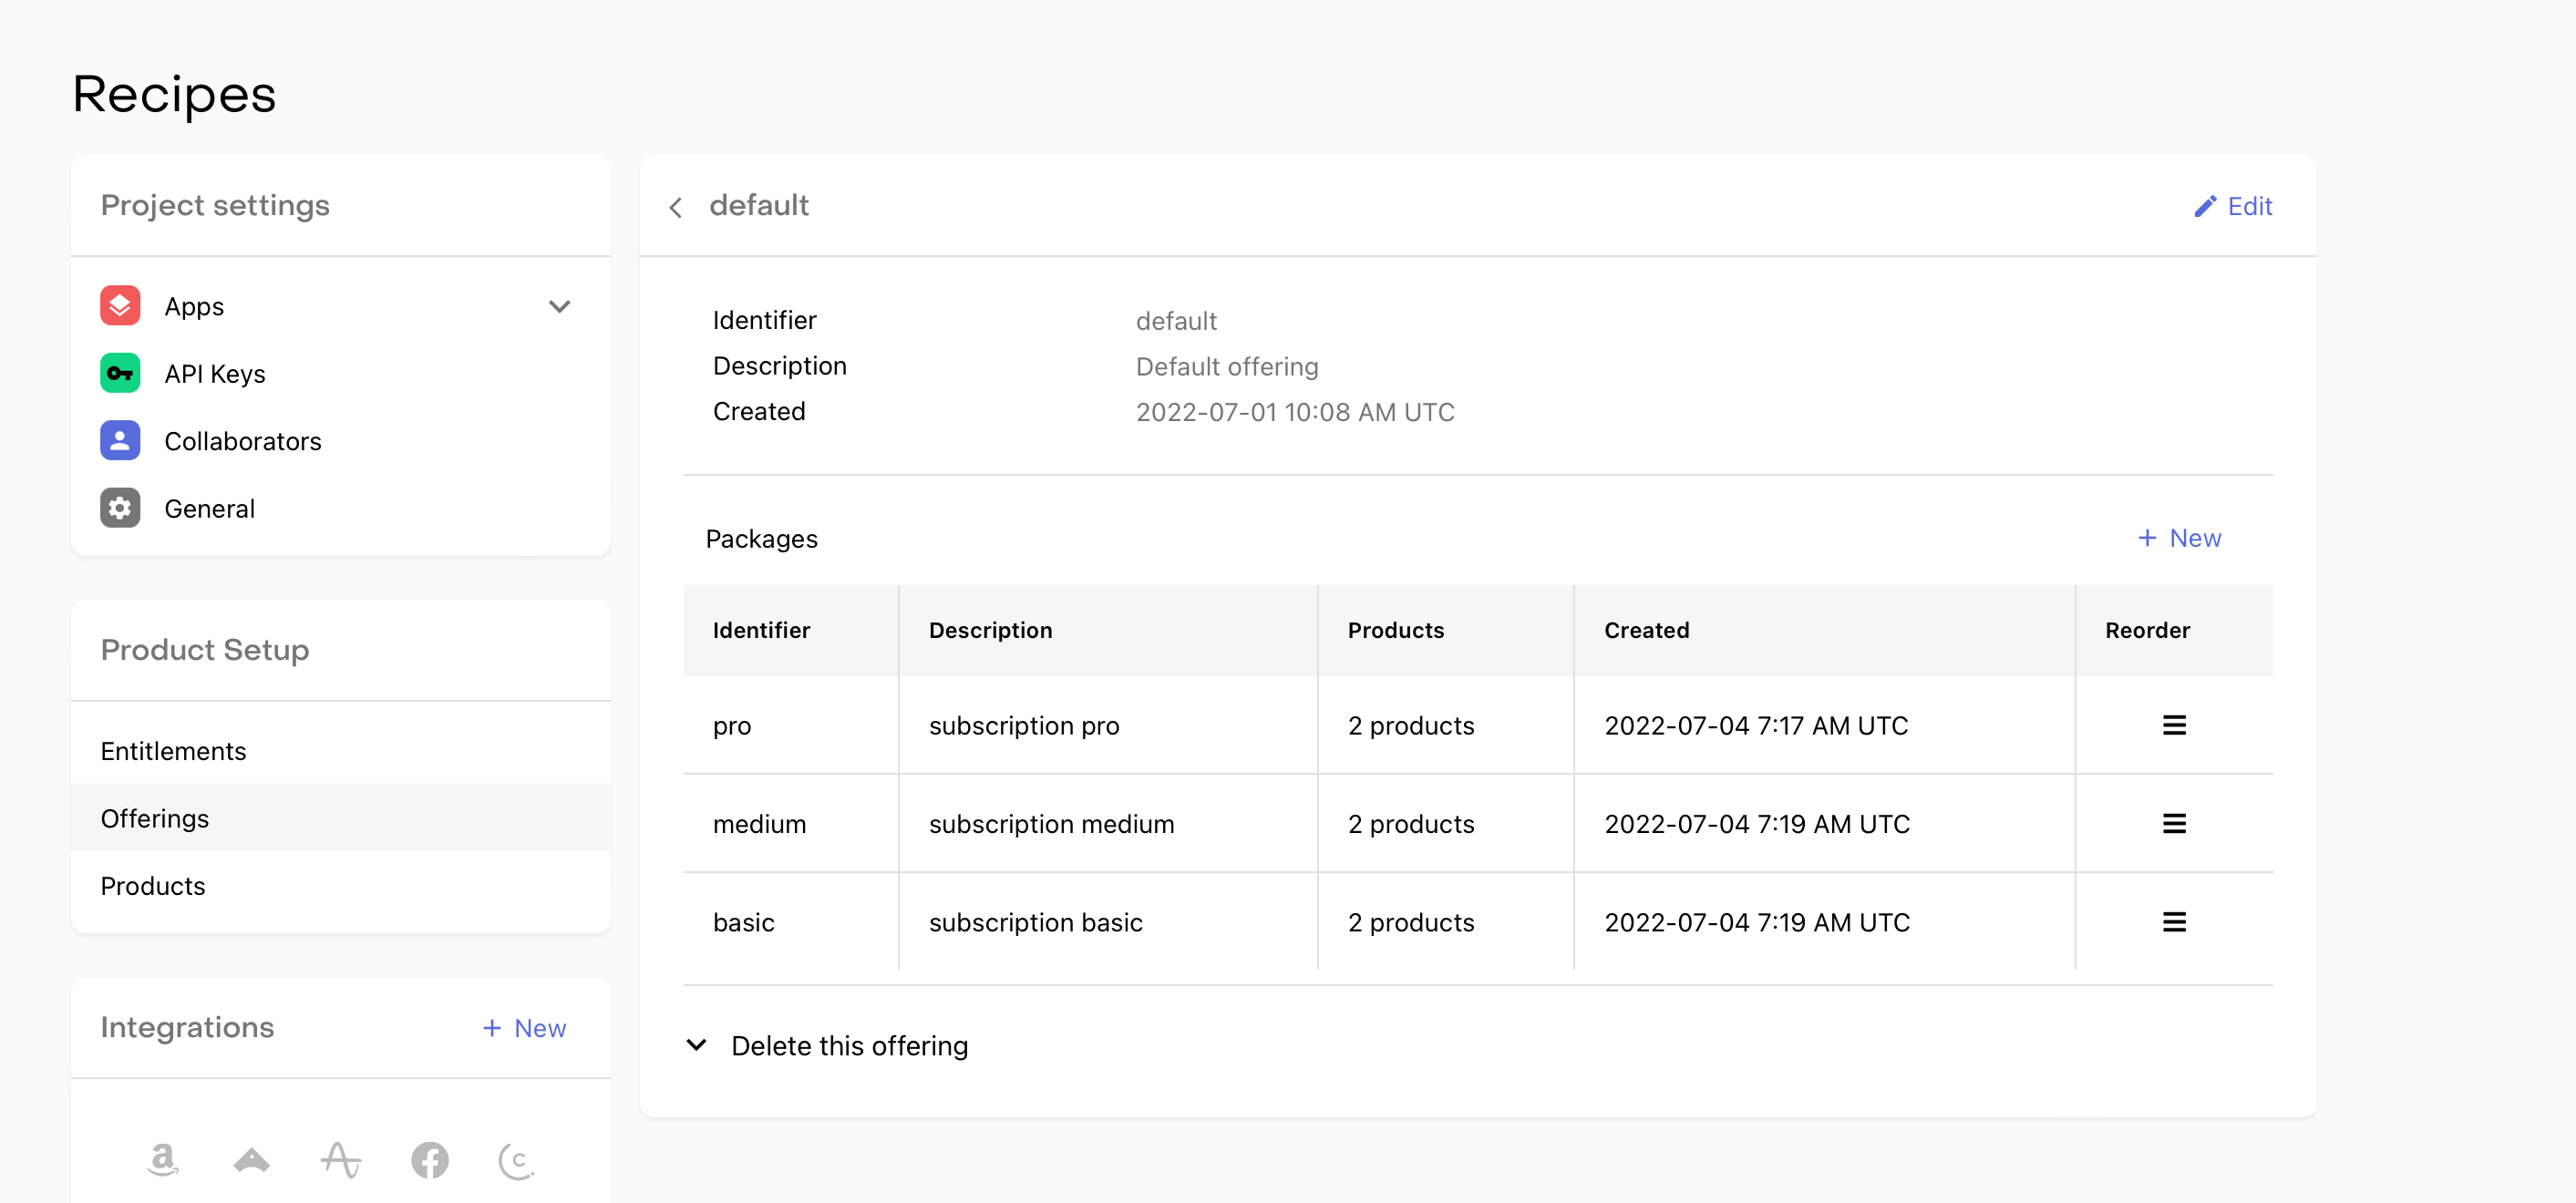Open the pro package row identifier
This screenshot has width=2576, height=1203.
coord(732,725)
